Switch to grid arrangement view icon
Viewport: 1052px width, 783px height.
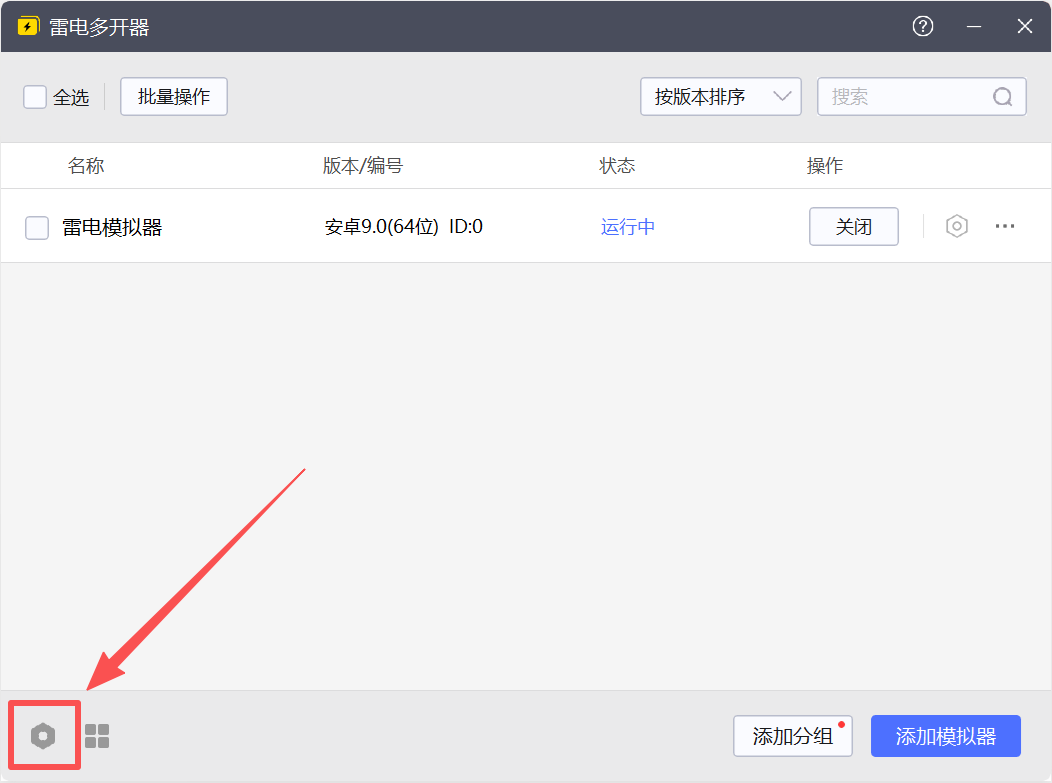pyautogui.click(x=97, y=737)
